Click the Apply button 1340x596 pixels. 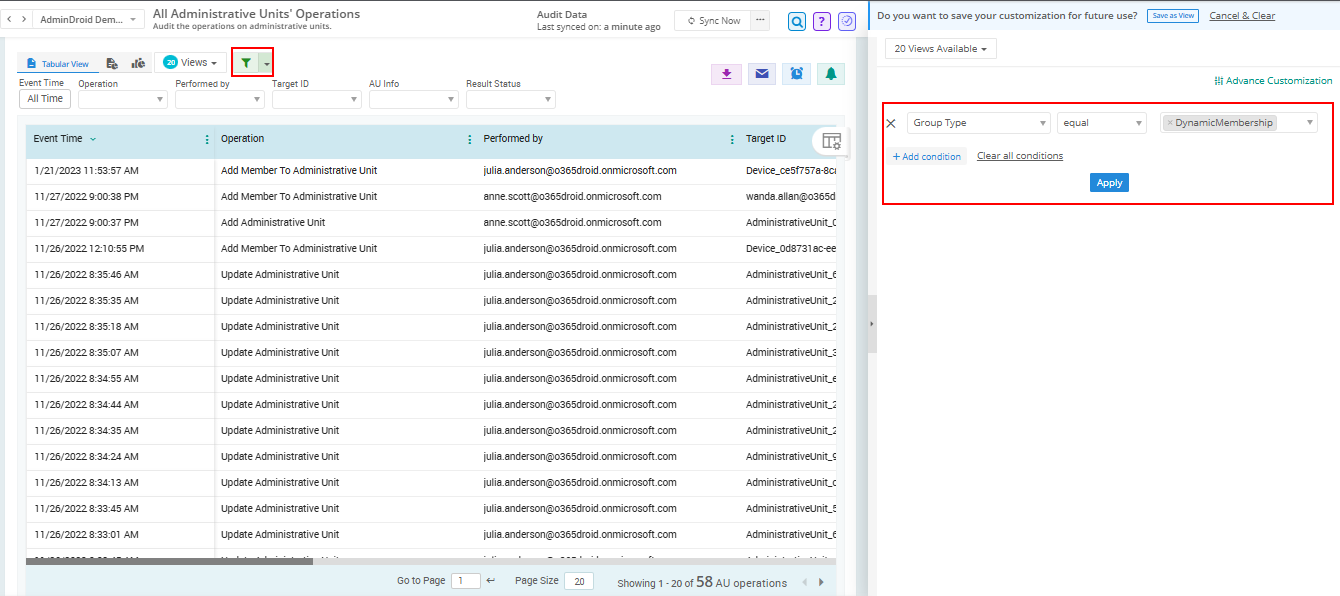(1109, 182)
